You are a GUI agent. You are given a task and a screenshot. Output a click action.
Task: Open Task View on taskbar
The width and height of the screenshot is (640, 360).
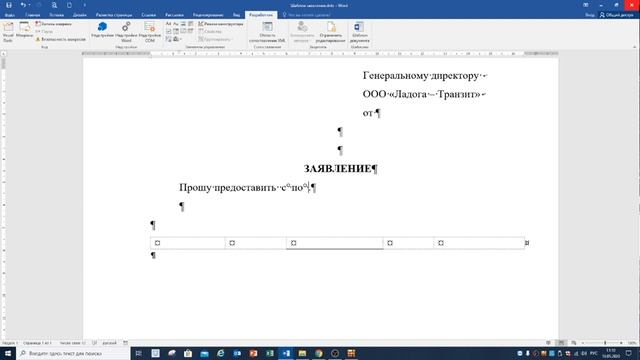tap(139, 353)
